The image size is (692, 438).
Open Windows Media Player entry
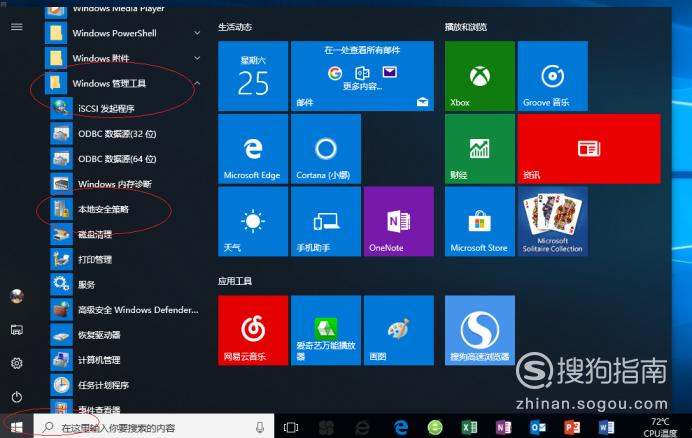(124, 11)
